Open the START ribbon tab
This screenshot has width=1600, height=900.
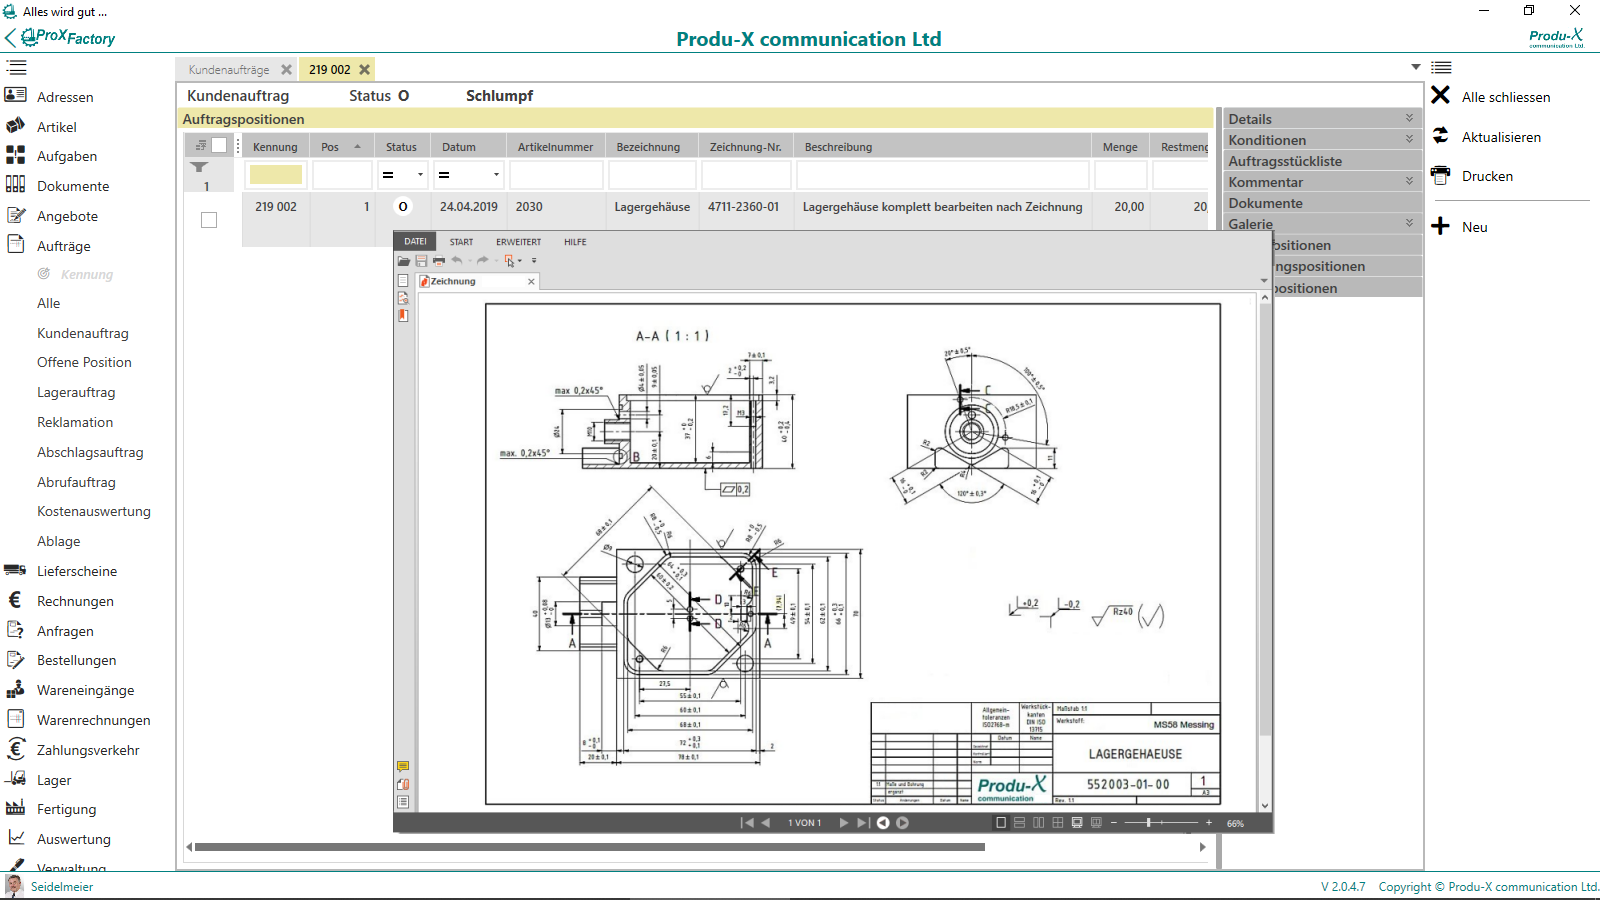click(x=461, y=242)
